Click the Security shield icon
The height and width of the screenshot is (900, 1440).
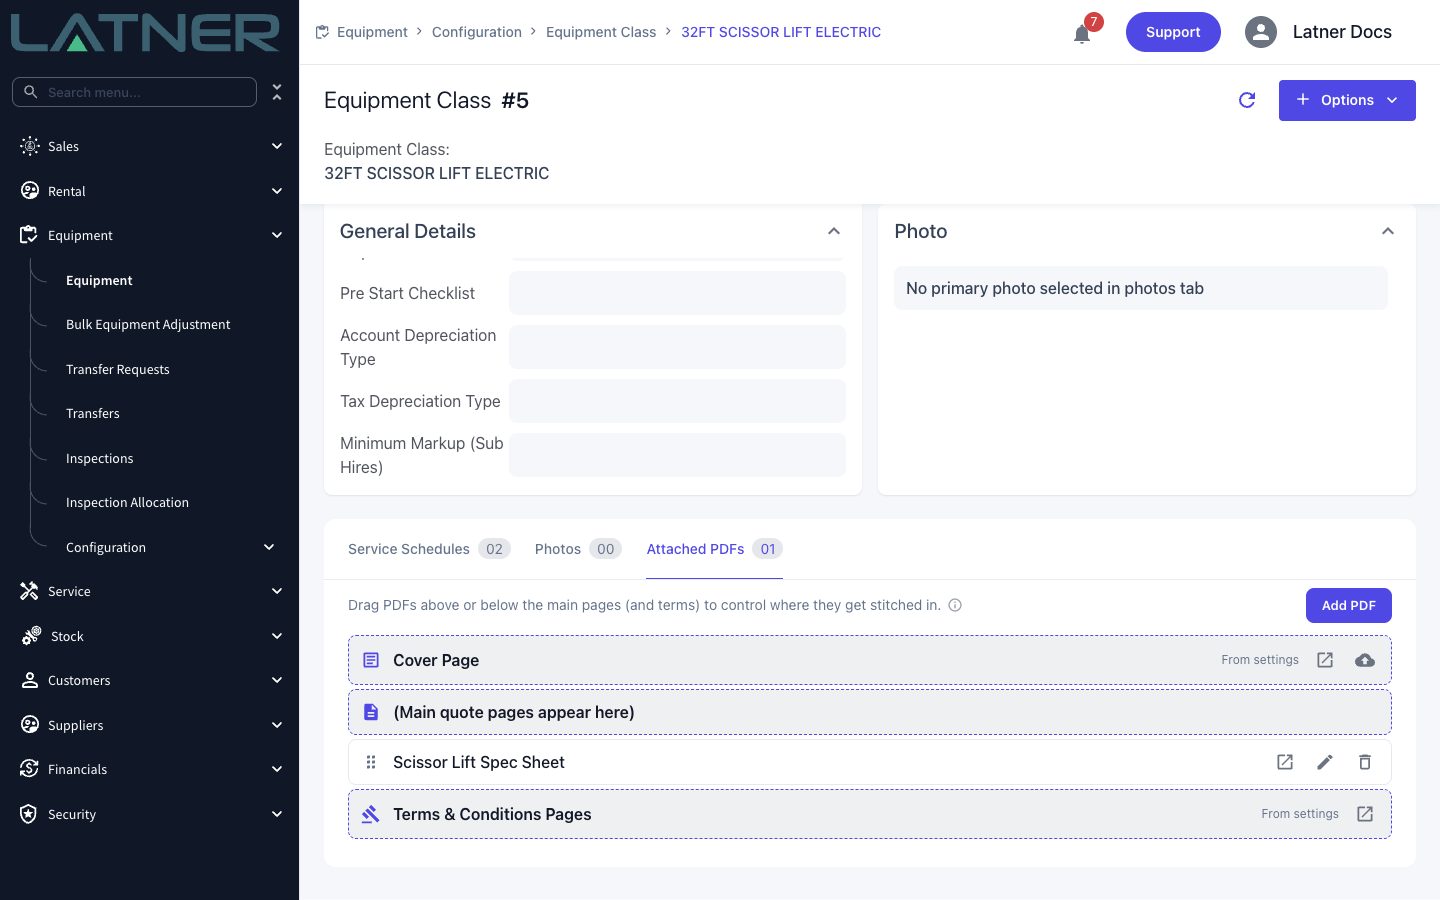(x=30, y=814)
